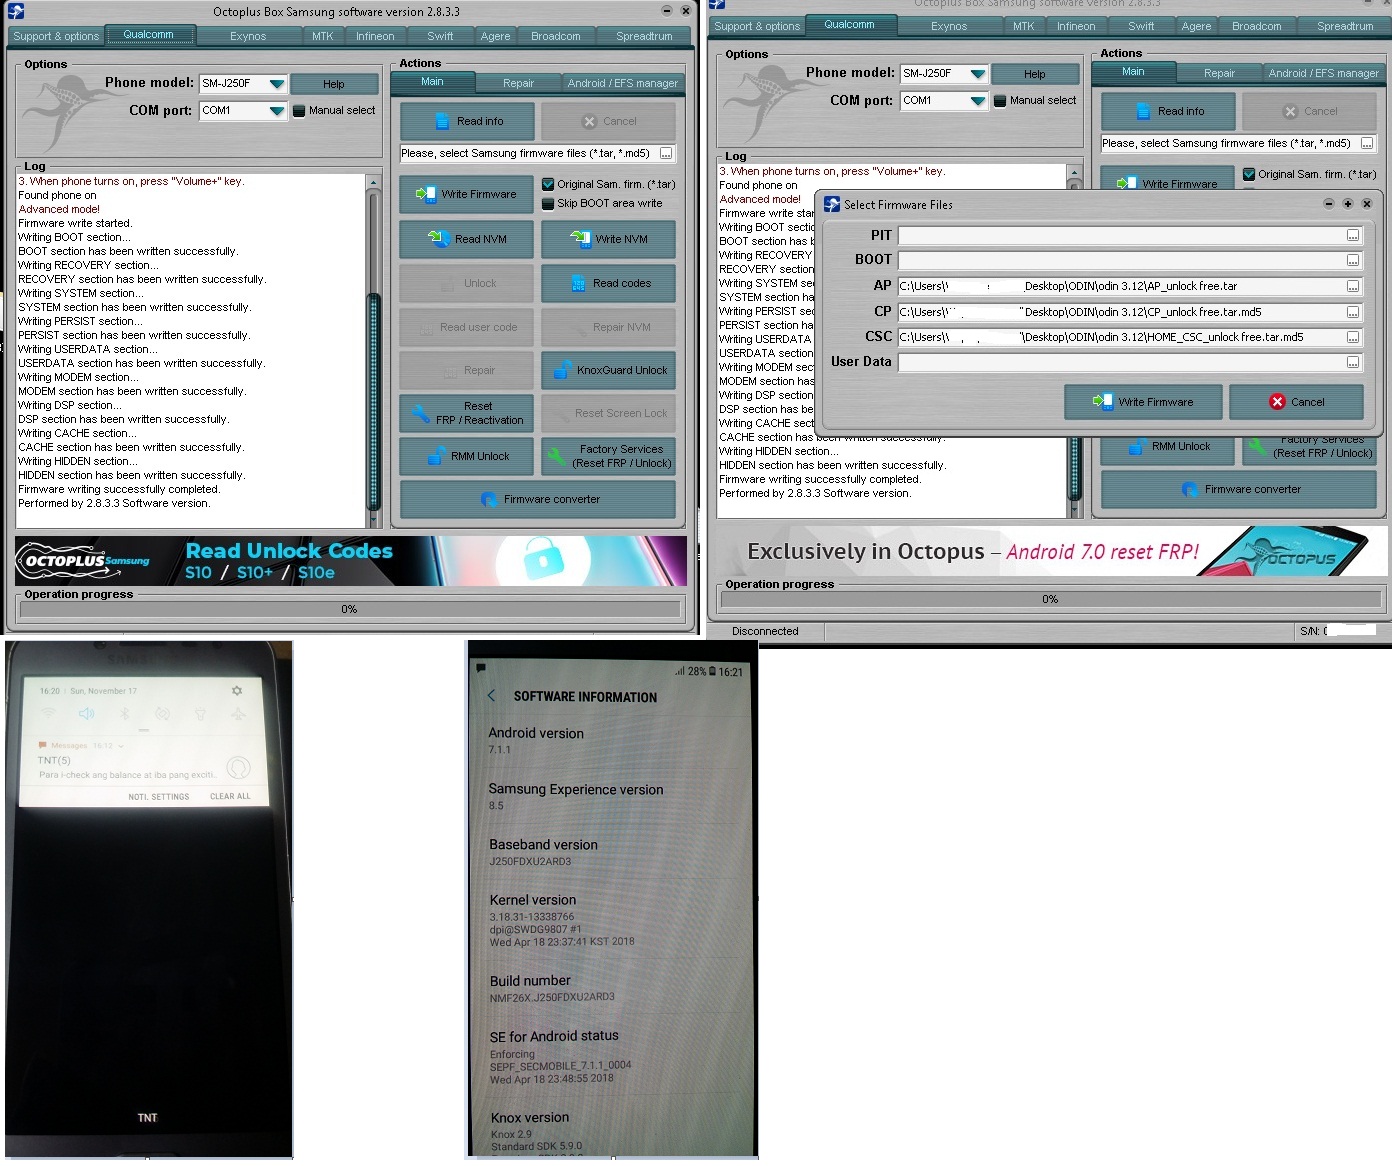Tap Bluetooth quick toggle in phone notification panel
This screenshot has height=1166, width=1392.
125,714
